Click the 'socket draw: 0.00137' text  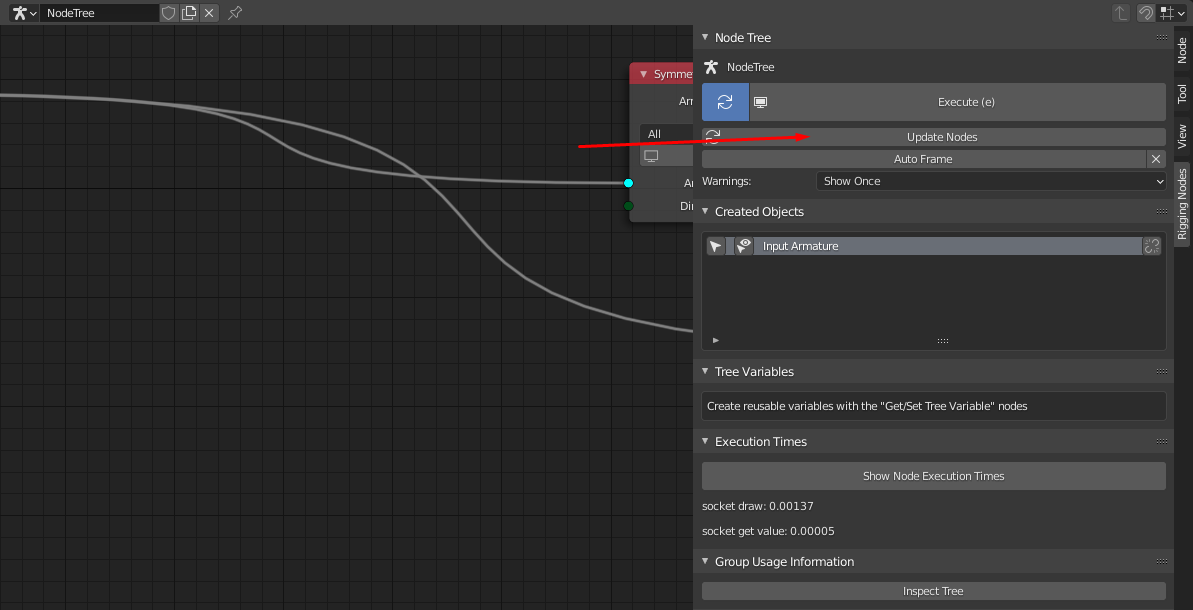pos(758,506)
